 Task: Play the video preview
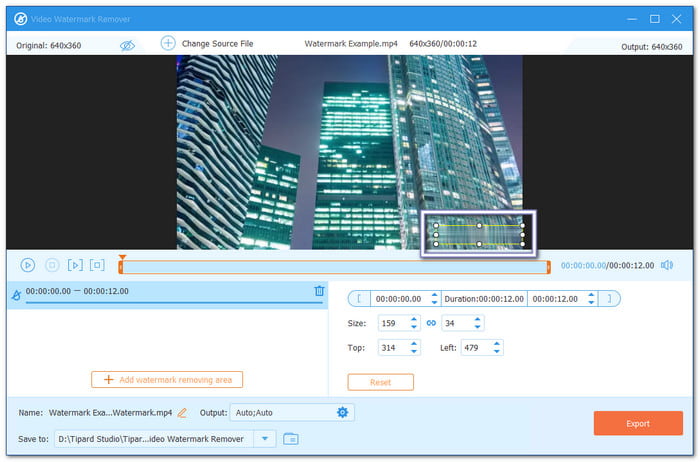pyautogui.click(x=28, y=265)
